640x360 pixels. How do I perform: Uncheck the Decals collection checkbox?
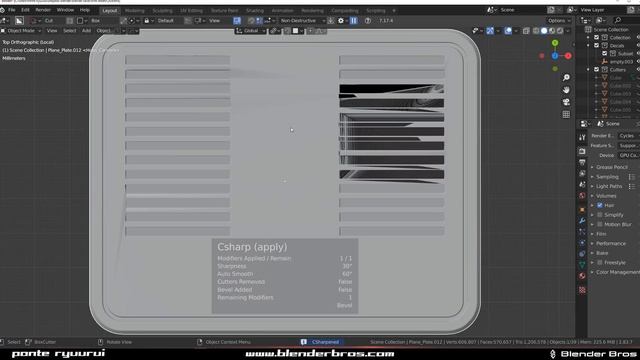(596, 45)
